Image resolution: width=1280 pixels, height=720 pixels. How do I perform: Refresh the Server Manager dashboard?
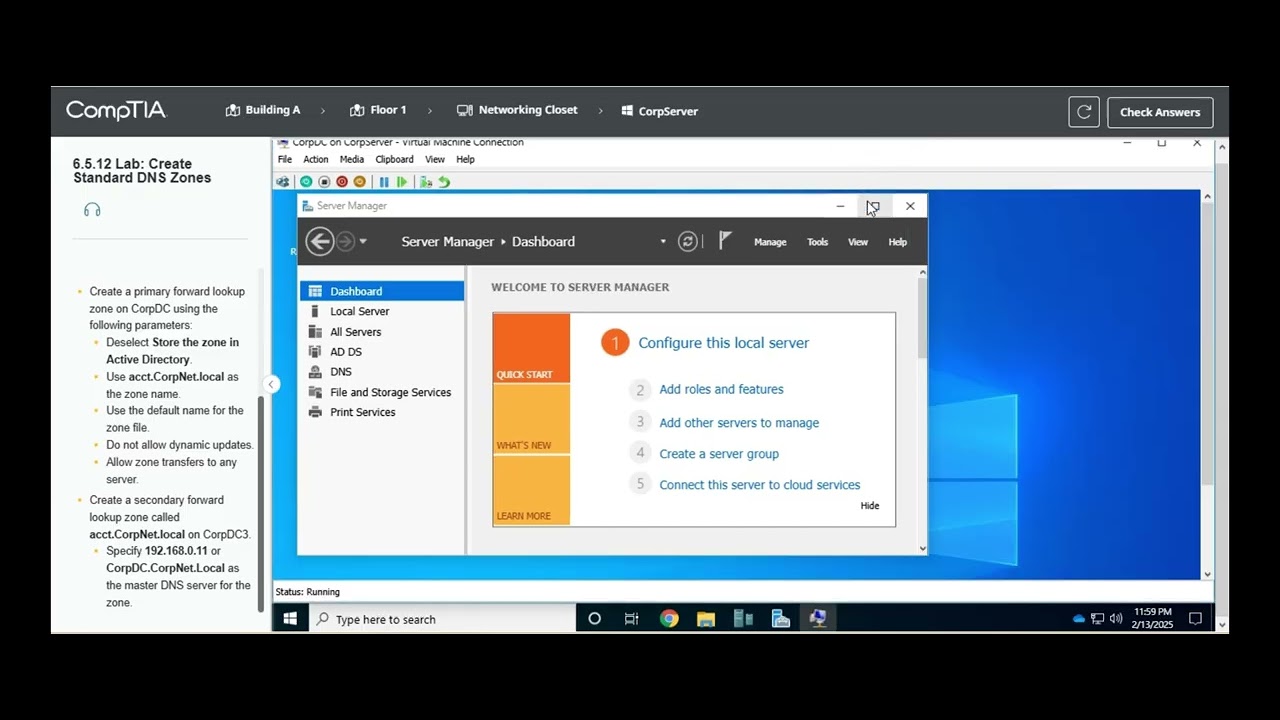pyautogui.click(x=688, y=241)
